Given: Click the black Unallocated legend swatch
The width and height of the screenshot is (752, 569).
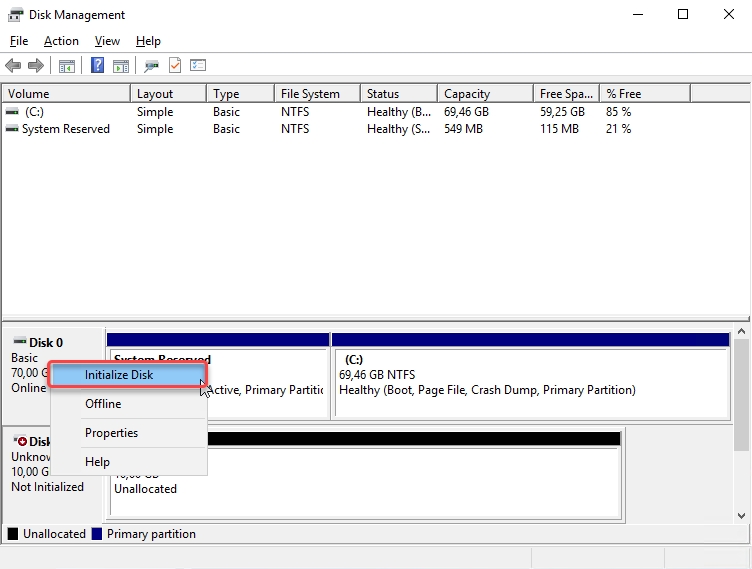Looking at the screenshot, I should [14, 534].
